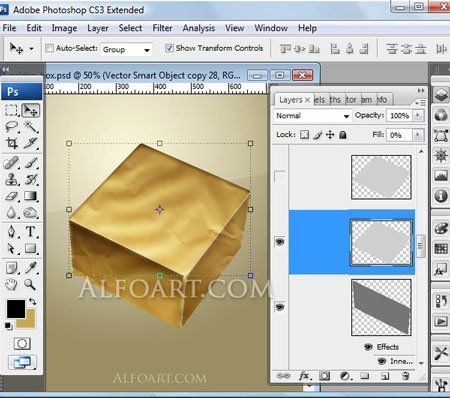Open the Analysis menu
Image resolution: width=450 pixels, height=398 pixels.
point(198,28)
